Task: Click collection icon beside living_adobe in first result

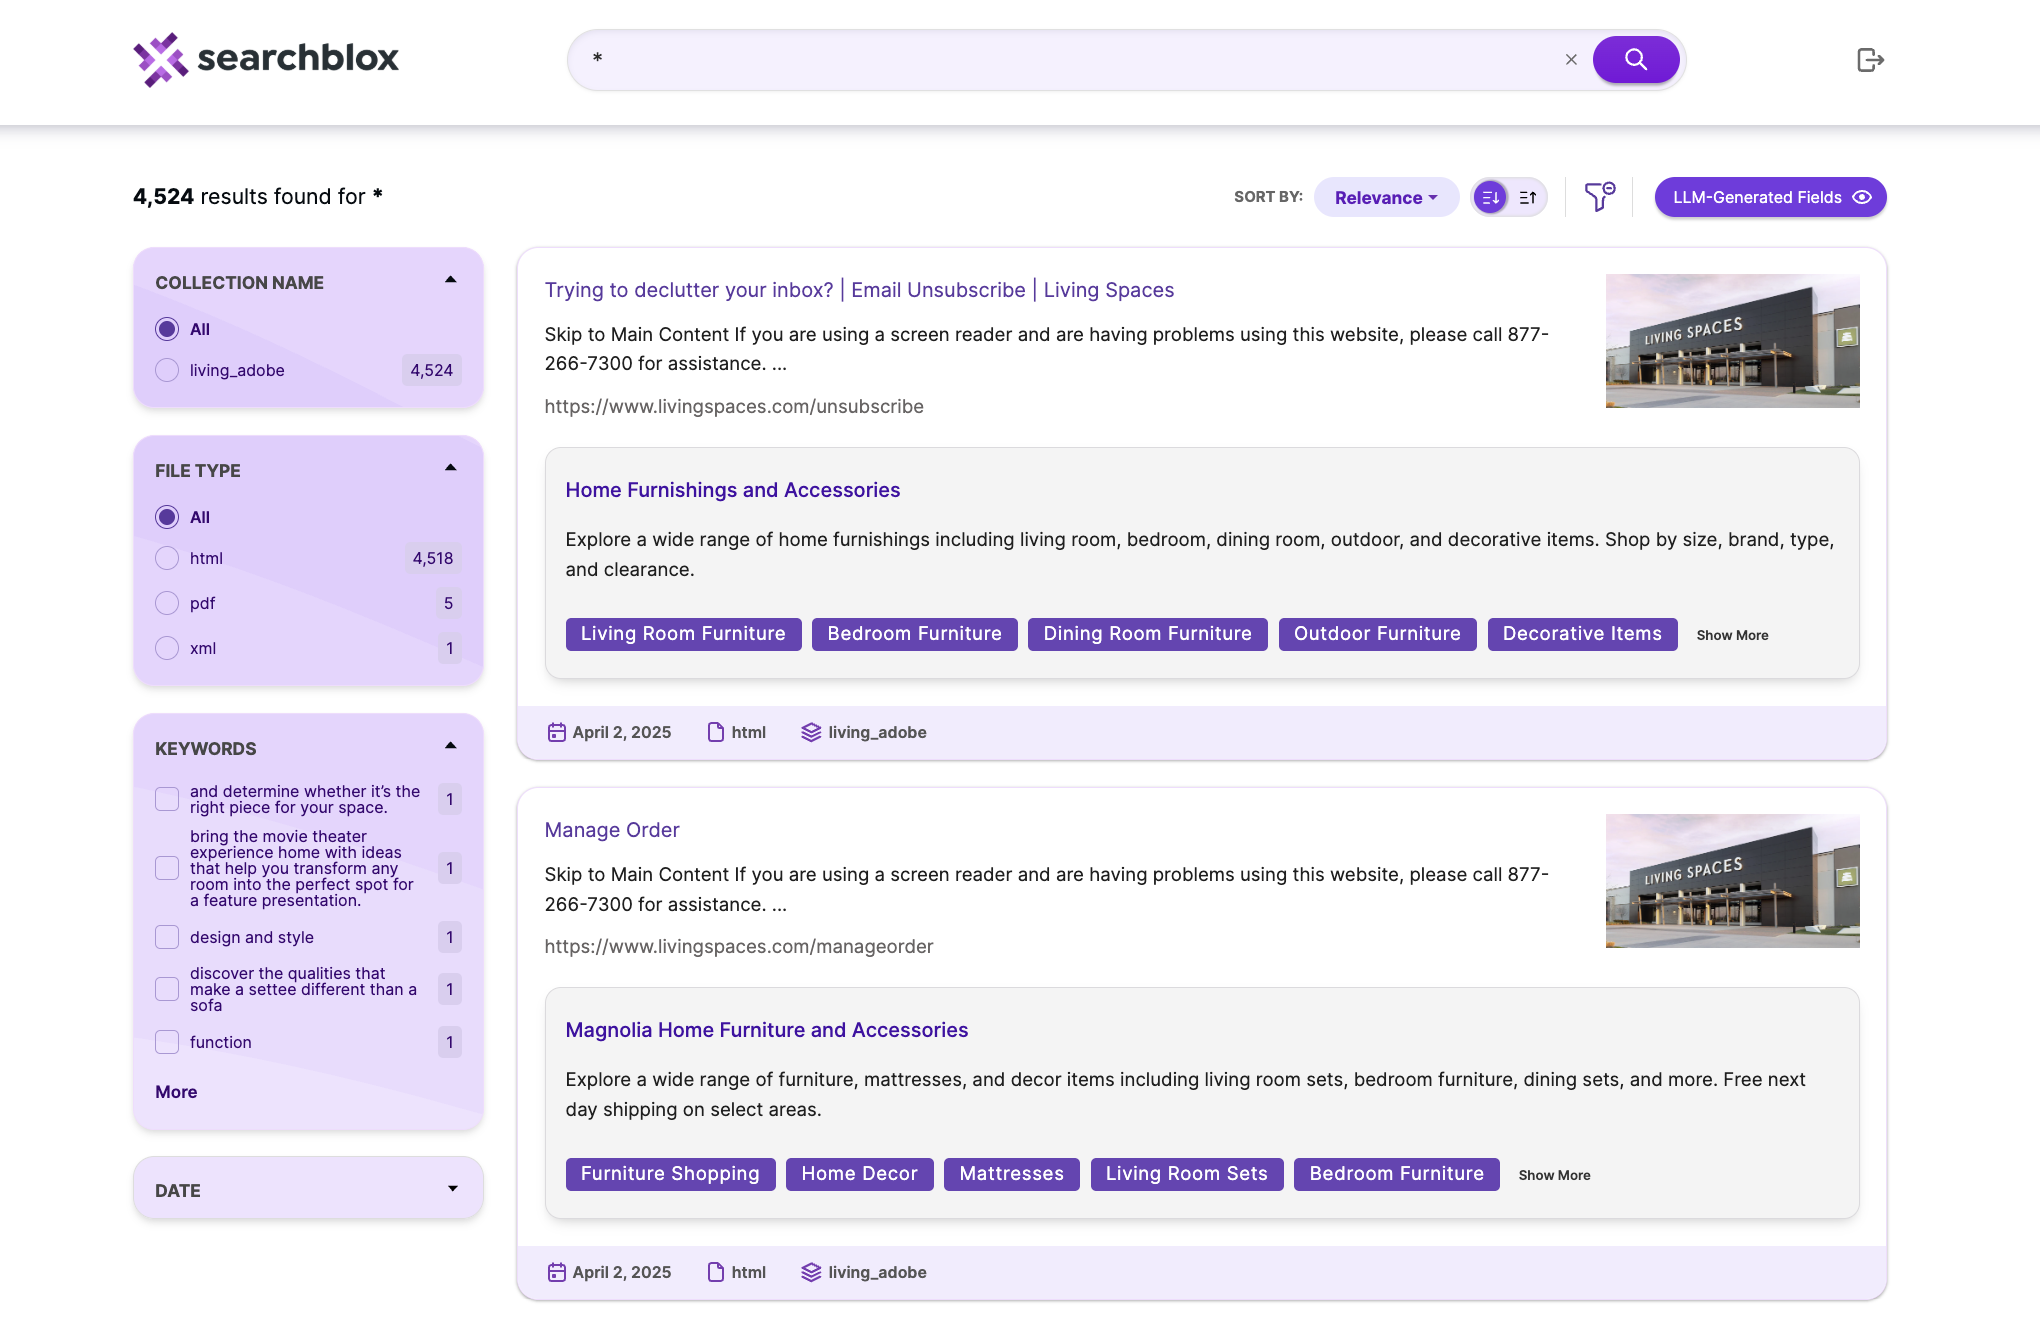Action: [811, 733]
